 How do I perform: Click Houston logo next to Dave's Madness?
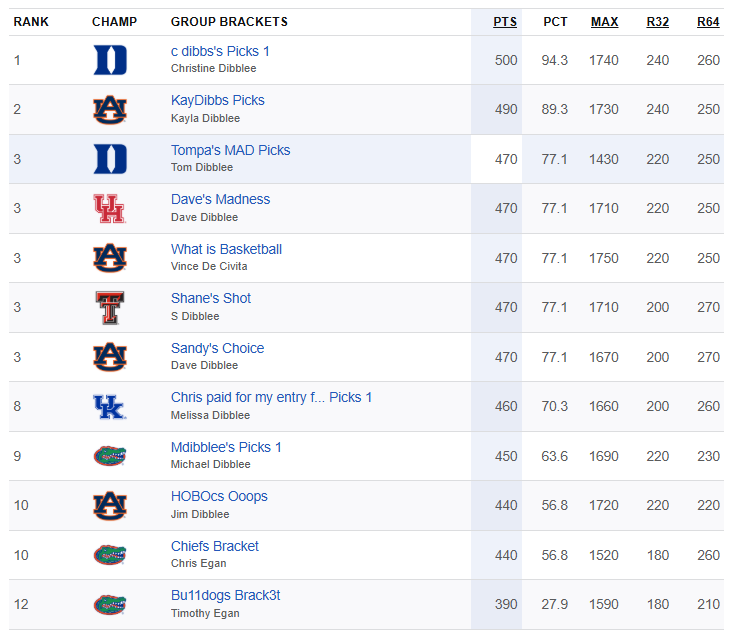110,208
